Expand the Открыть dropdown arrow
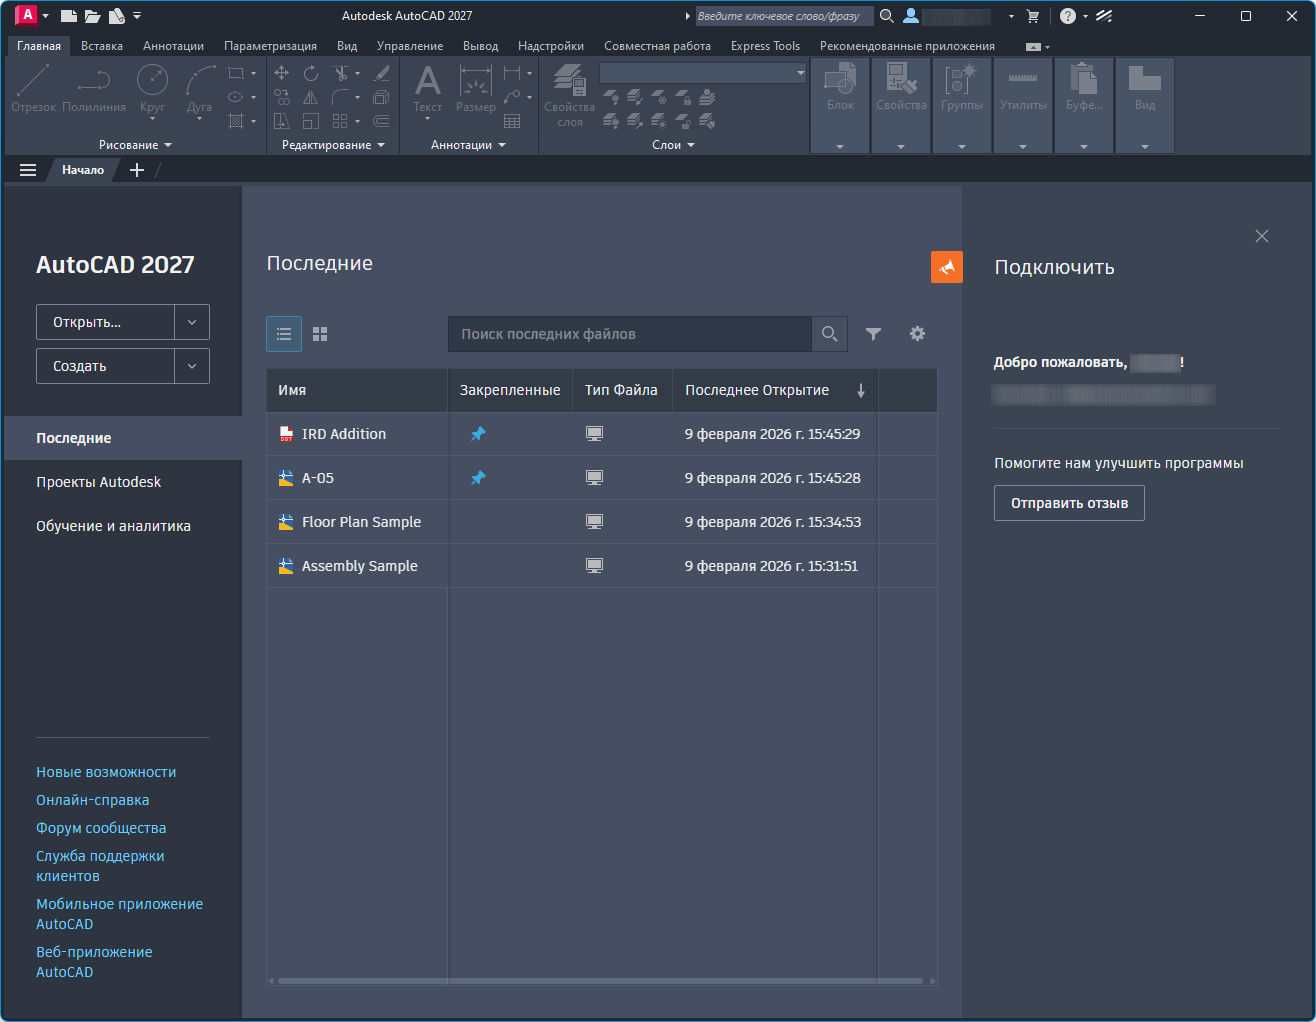This screenshot has width=1316, height=1022. 192,322
